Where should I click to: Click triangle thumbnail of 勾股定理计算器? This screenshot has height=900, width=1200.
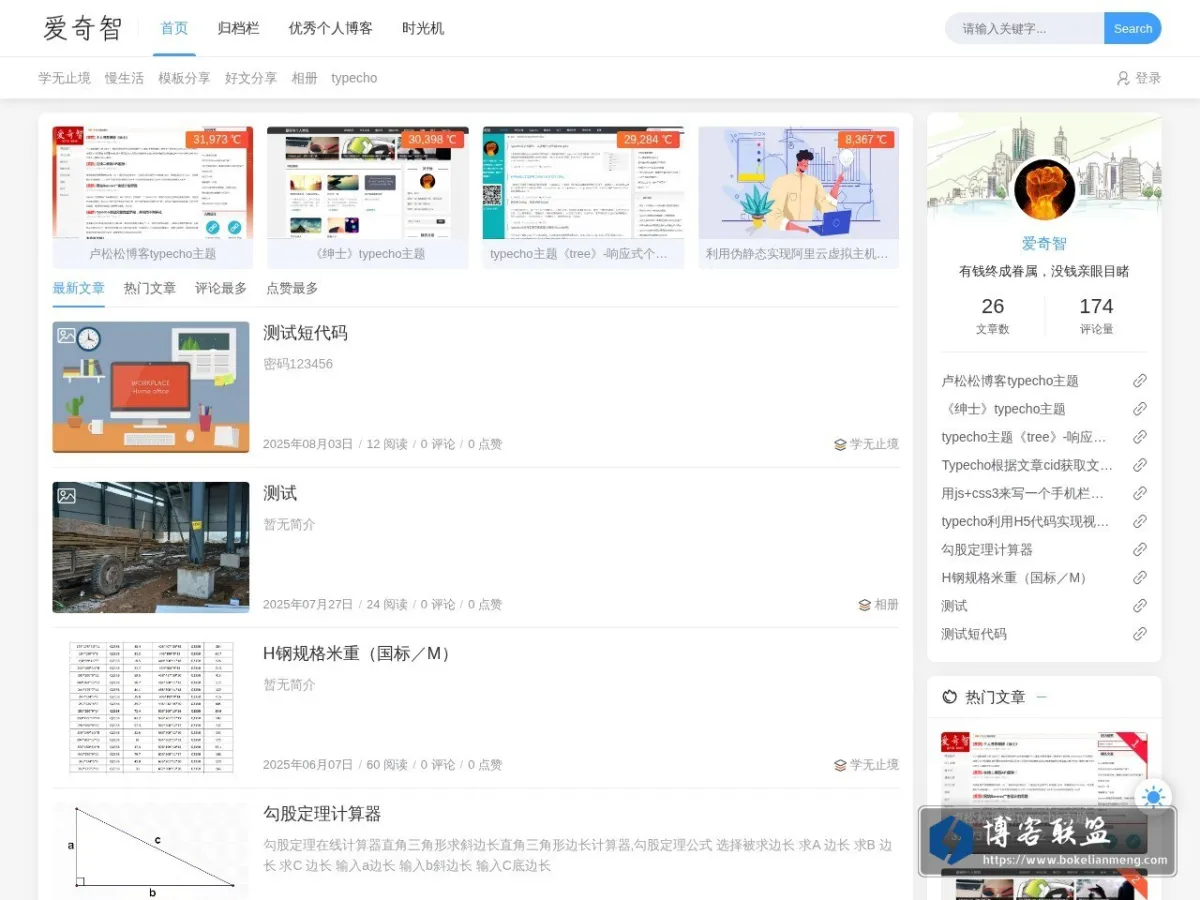click(151, 850)
